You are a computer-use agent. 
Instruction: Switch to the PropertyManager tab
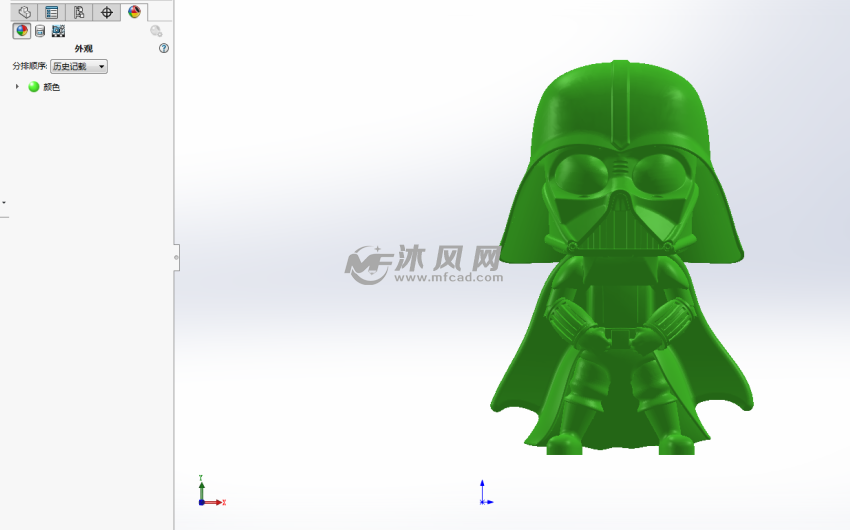pyautogui.click(x=51, y=12)
